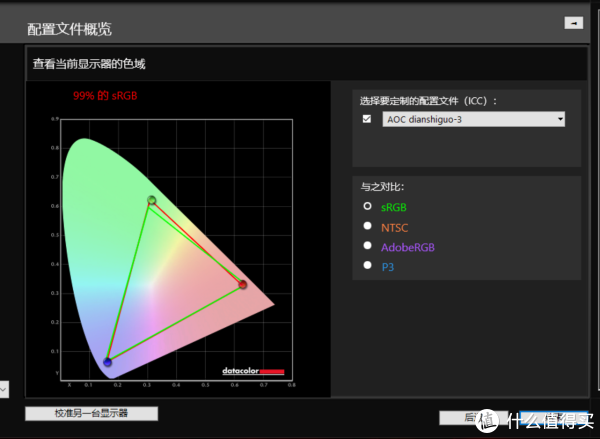Click the '选择要定制的配置文件（ICC）：' label
The width and height of the screenshot is (600, 439).
pos(429,101)
